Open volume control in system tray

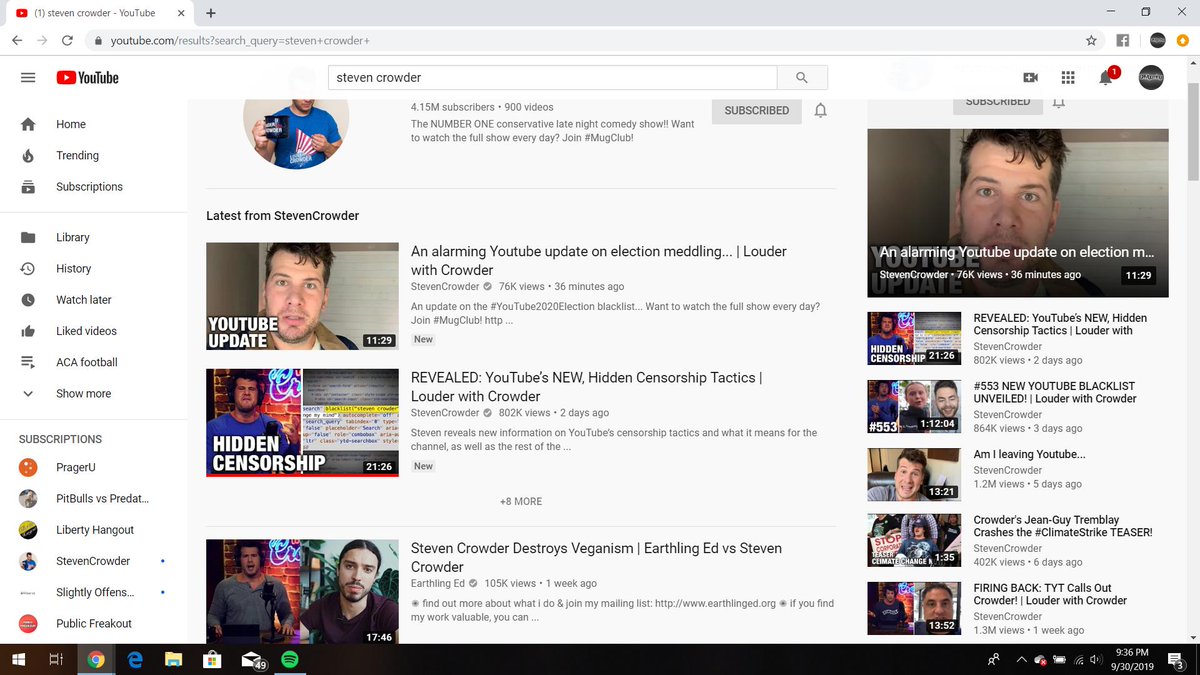[x=1096, y=659]
